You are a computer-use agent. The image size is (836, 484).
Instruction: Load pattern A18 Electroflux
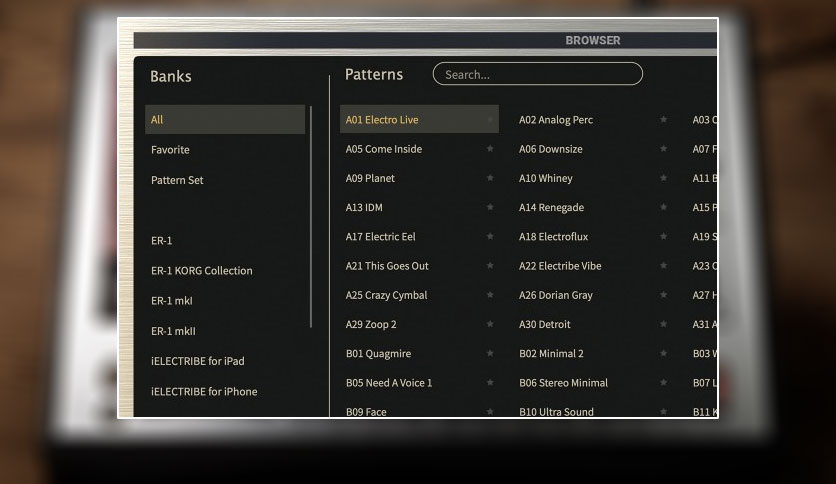point(553,236)
